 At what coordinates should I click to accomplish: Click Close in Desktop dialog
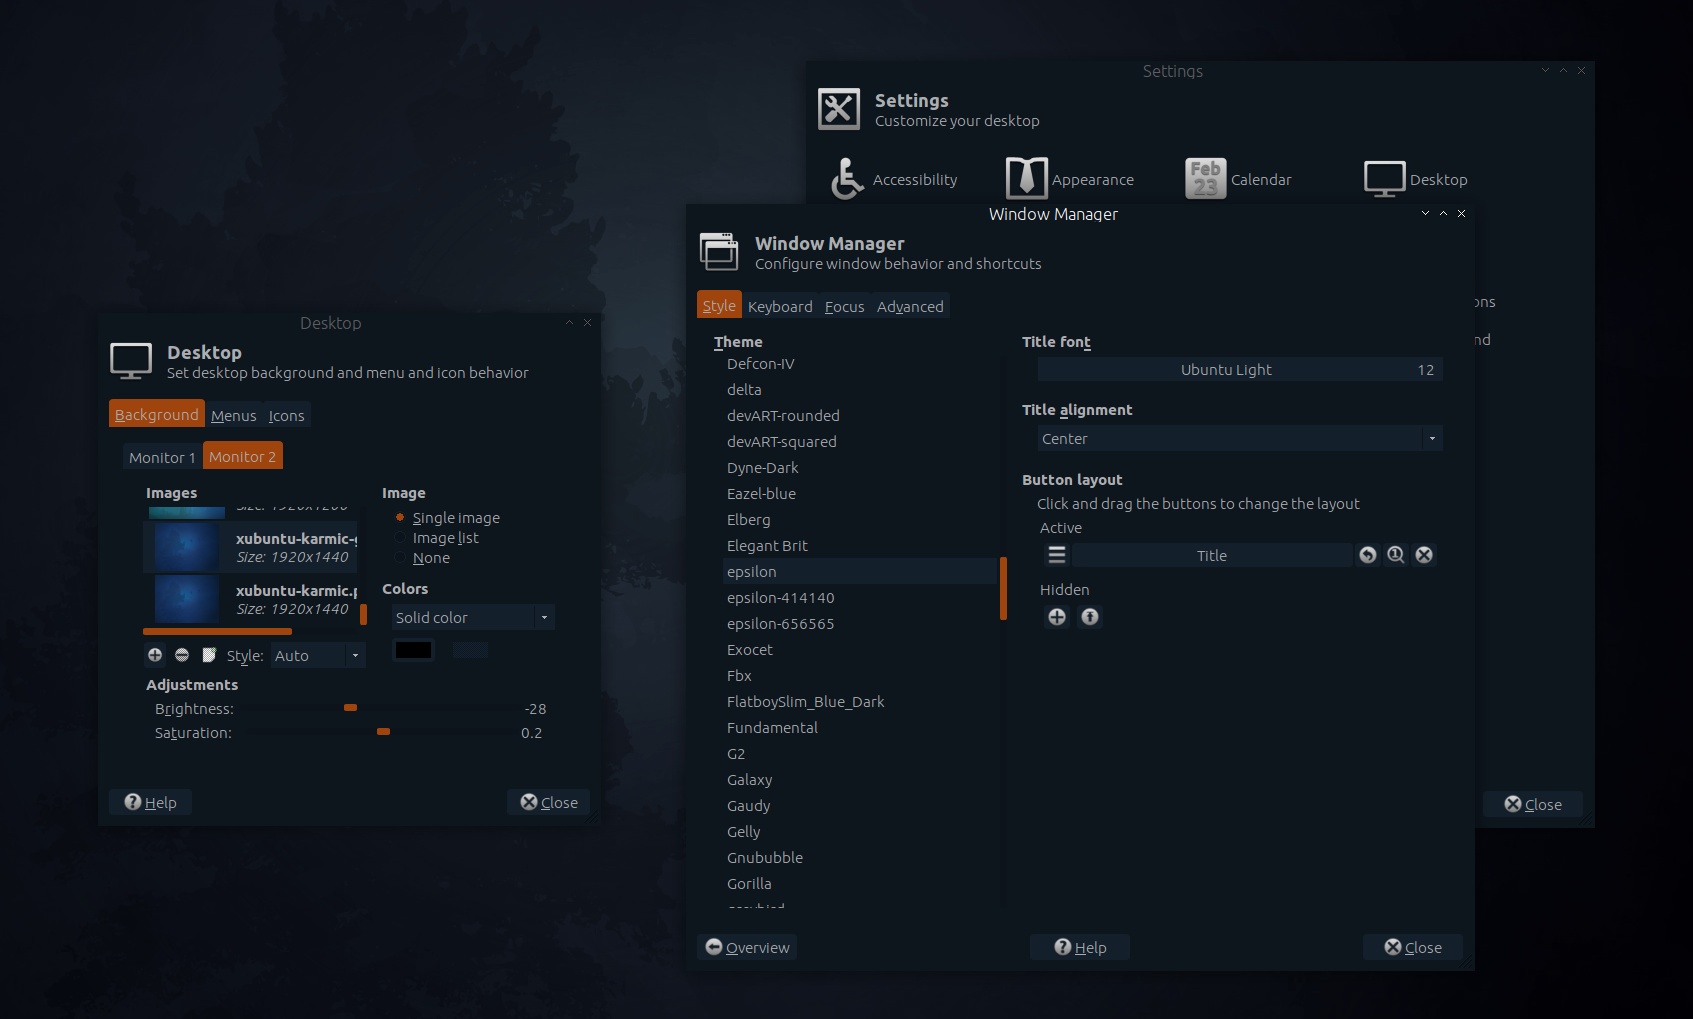point(549,802)
